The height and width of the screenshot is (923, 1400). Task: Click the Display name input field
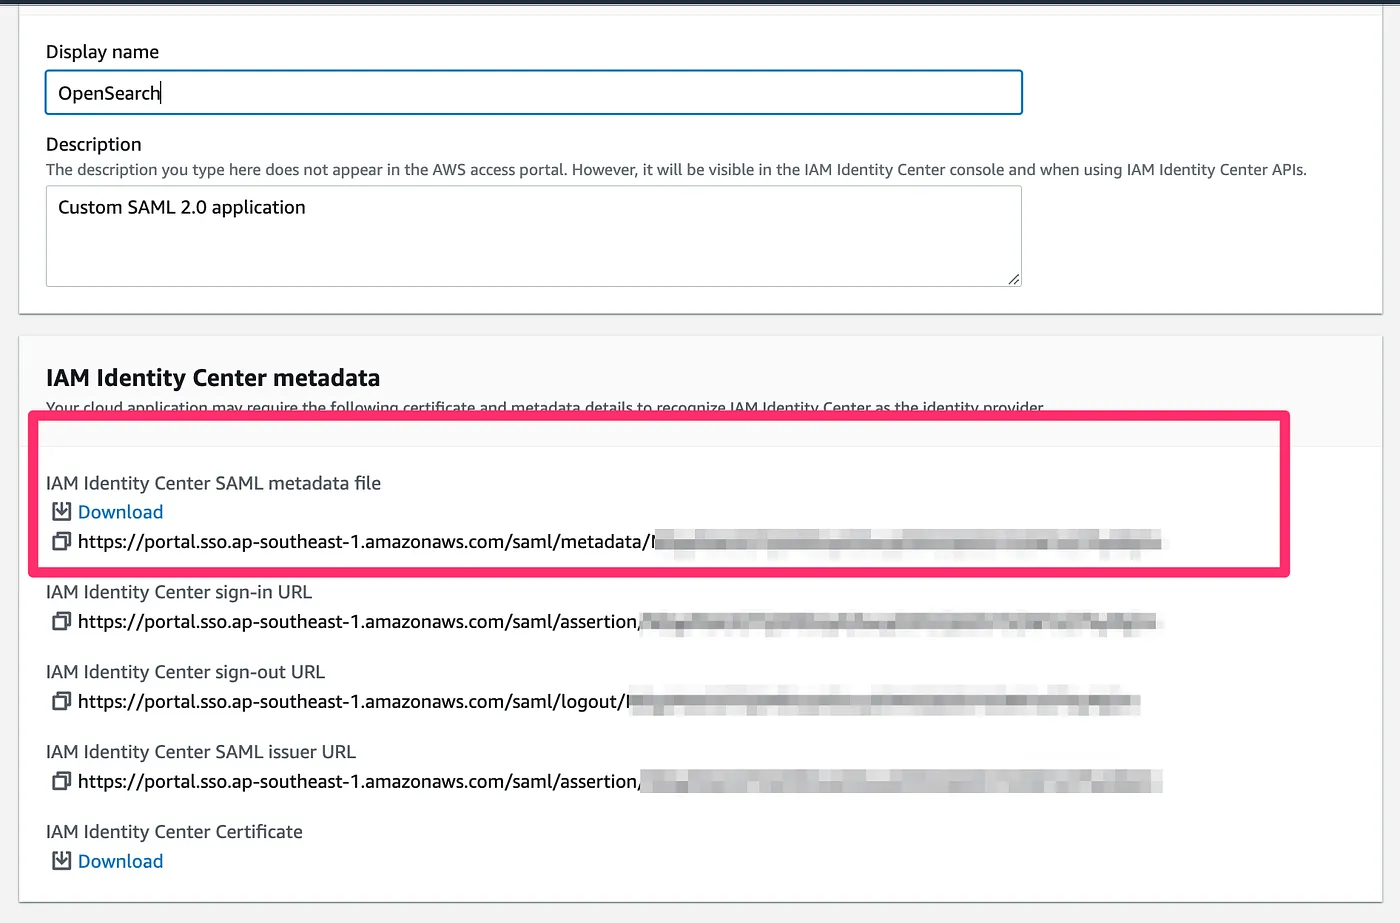533,93
